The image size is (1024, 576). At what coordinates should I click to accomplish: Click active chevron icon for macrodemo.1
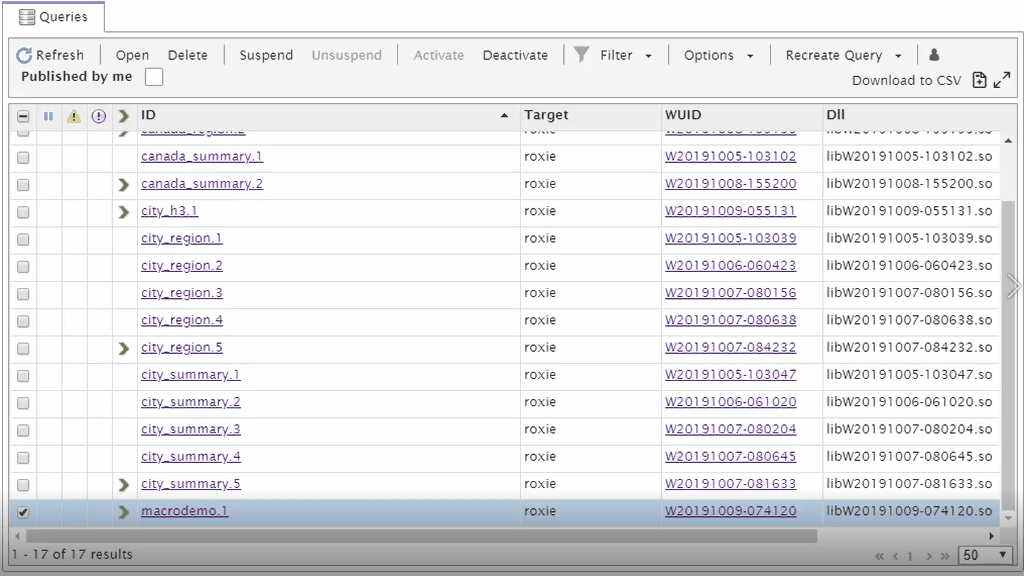[x=123, y=512]
